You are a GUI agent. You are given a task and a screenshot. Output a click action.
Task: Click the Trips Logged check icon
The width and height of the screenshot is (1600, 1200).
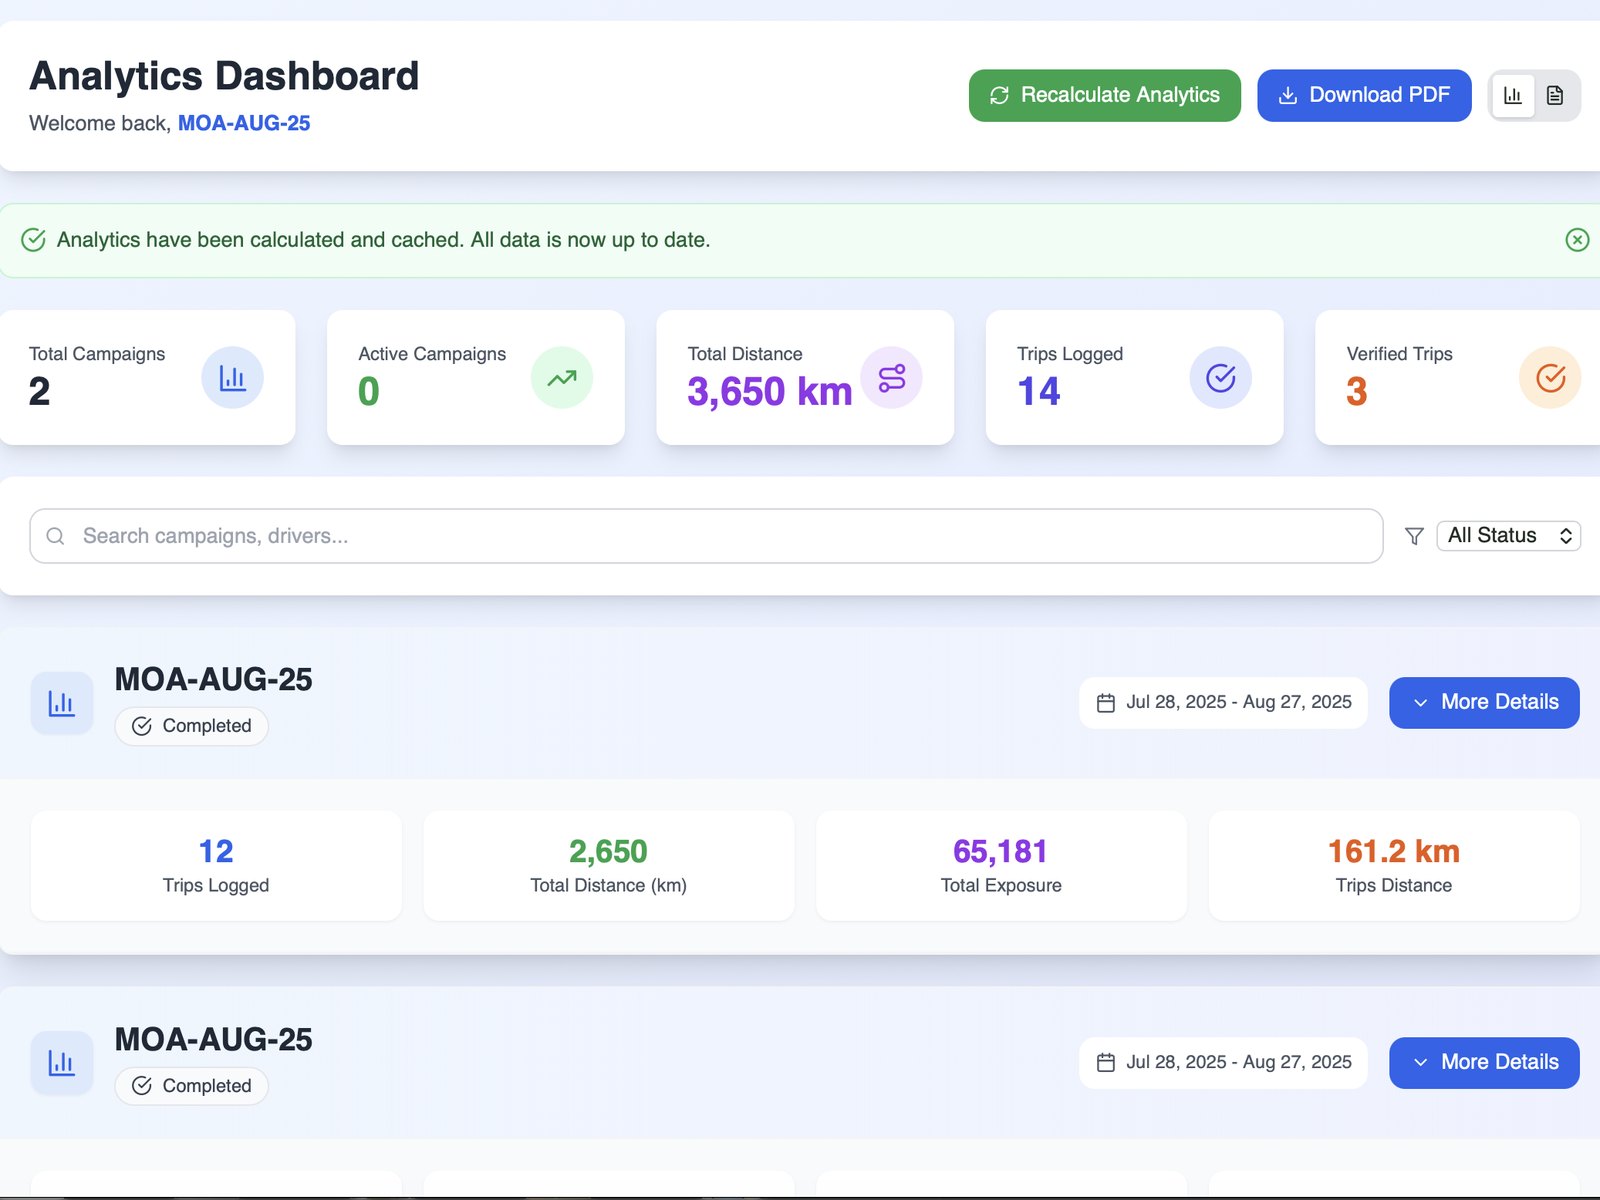[x=1221, y=378]
